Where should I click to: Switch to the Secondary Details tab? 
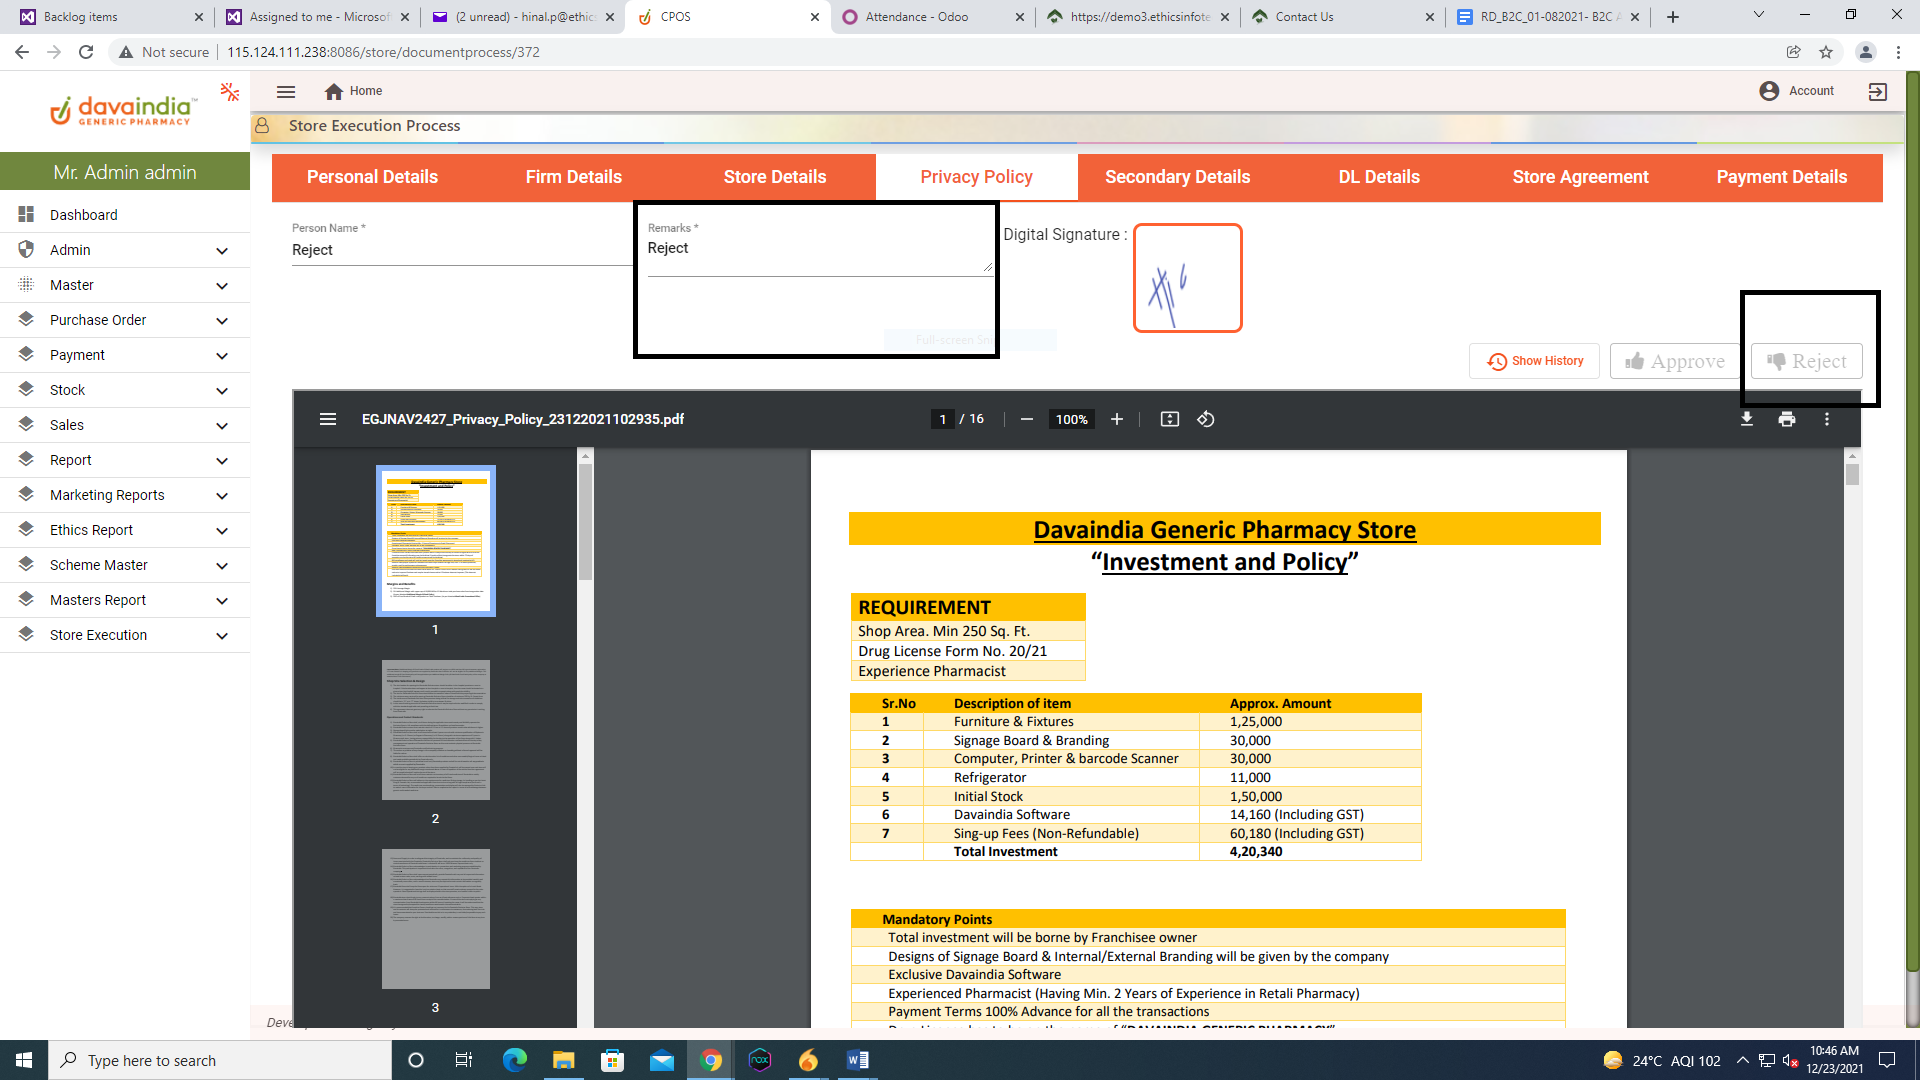1177,177
